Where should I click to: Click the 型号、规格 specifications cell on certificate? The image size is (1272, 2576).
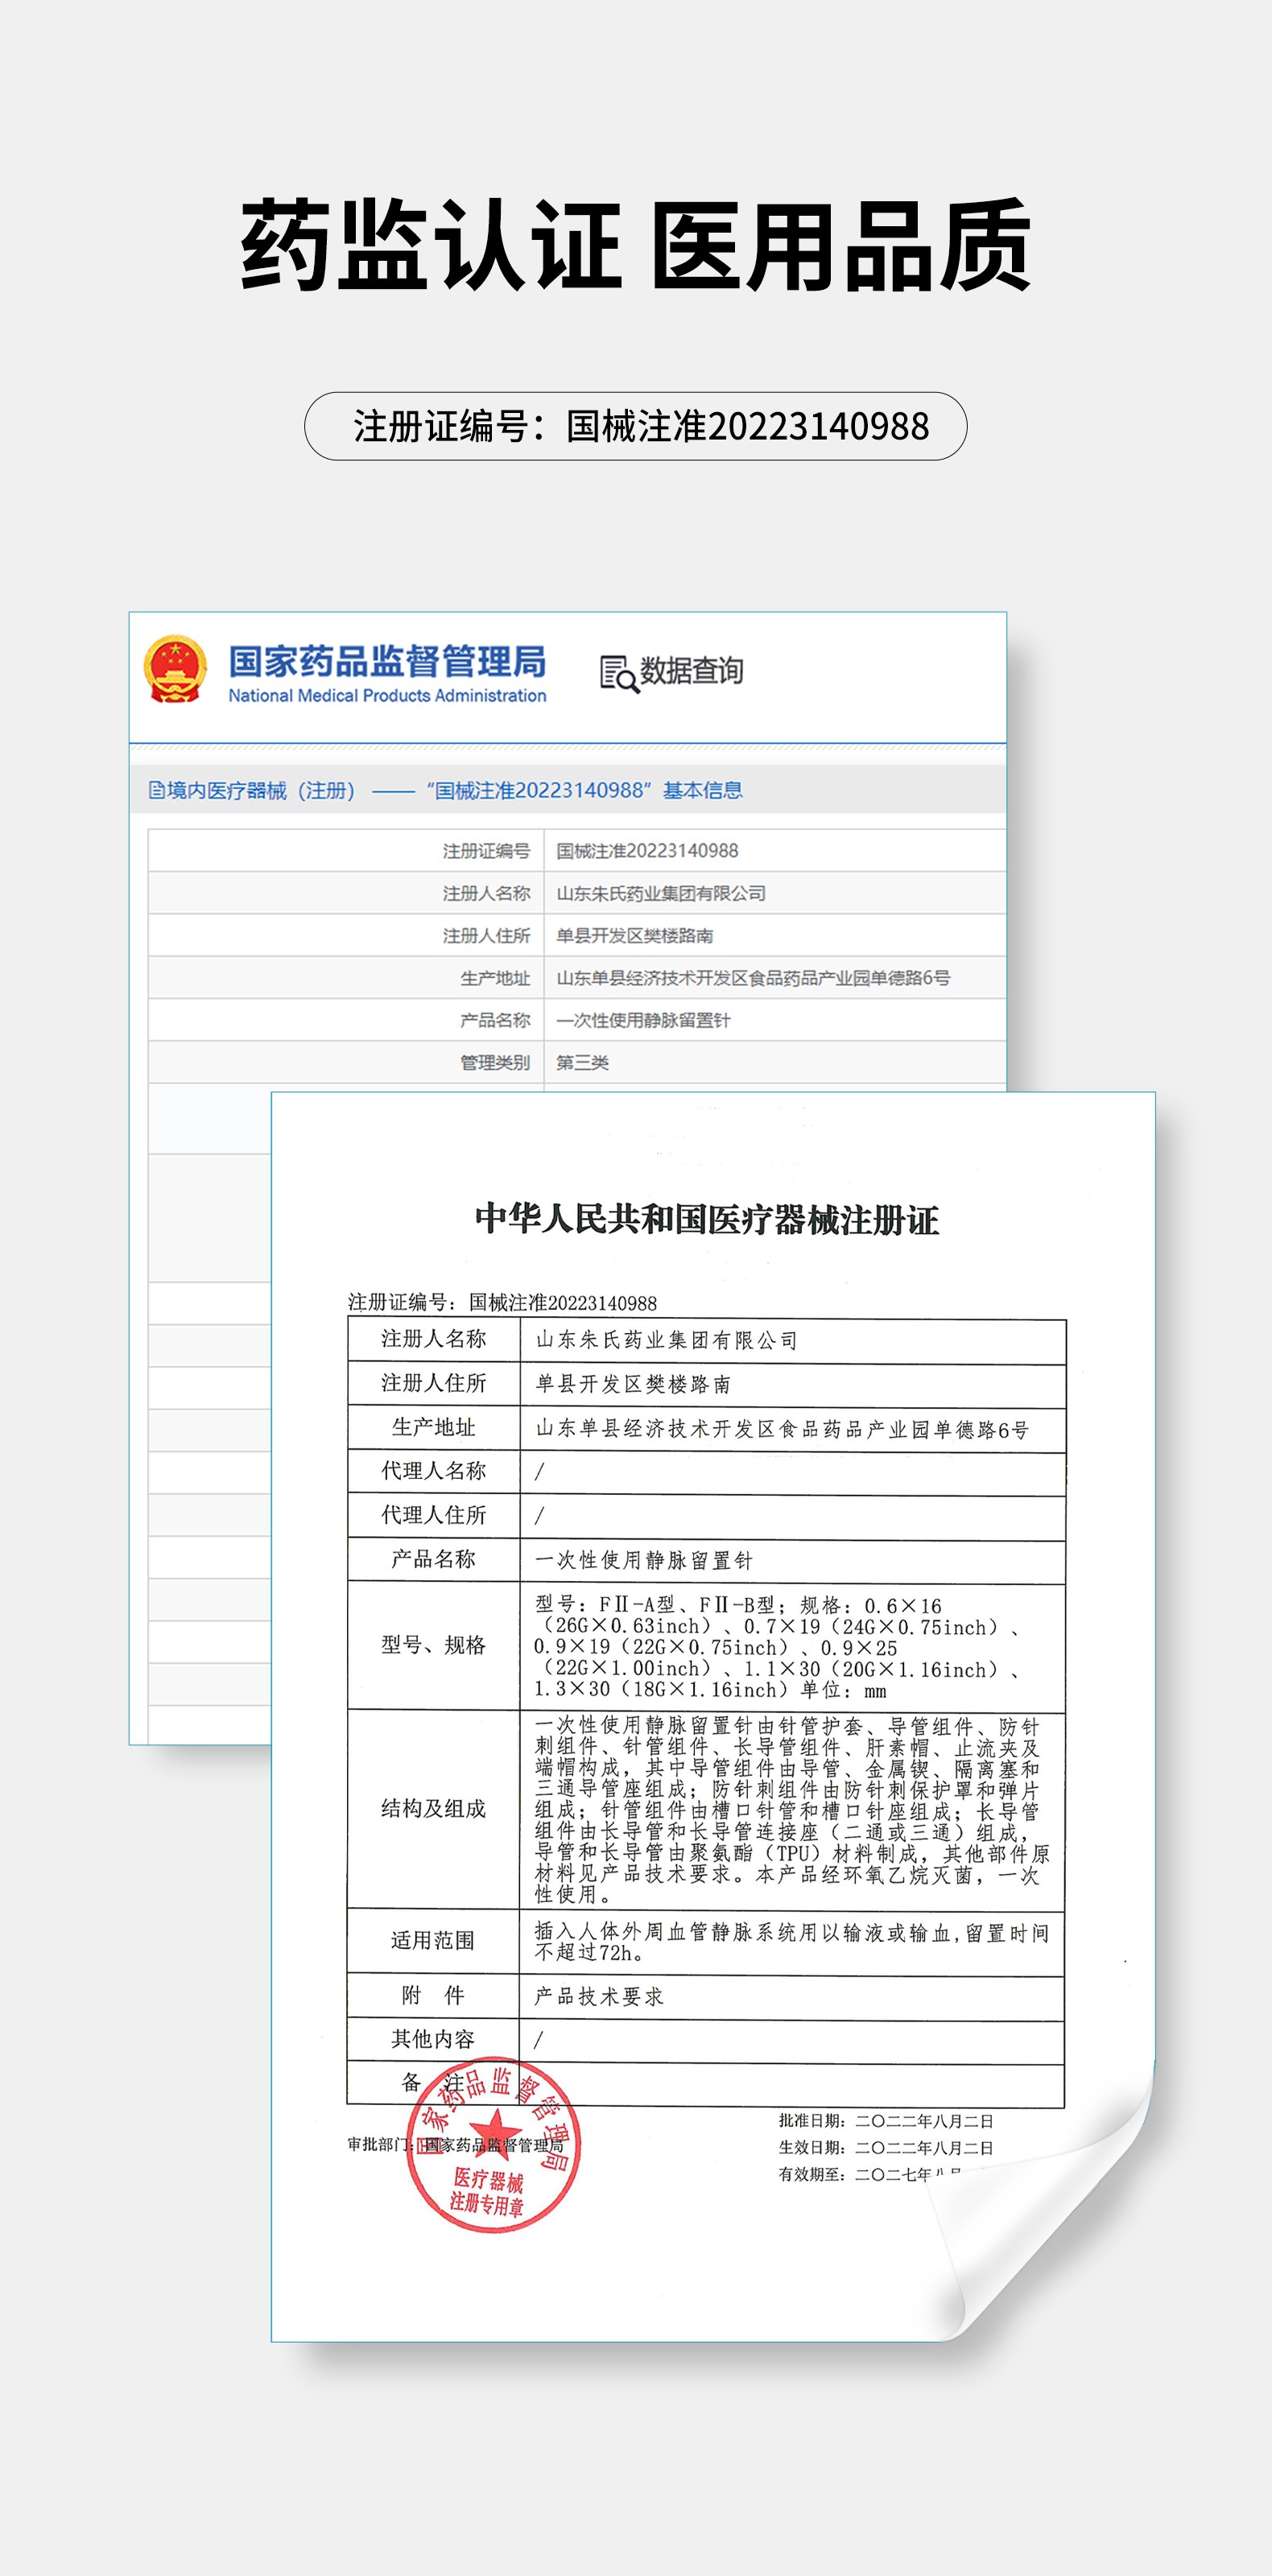tap(433, 1645)
